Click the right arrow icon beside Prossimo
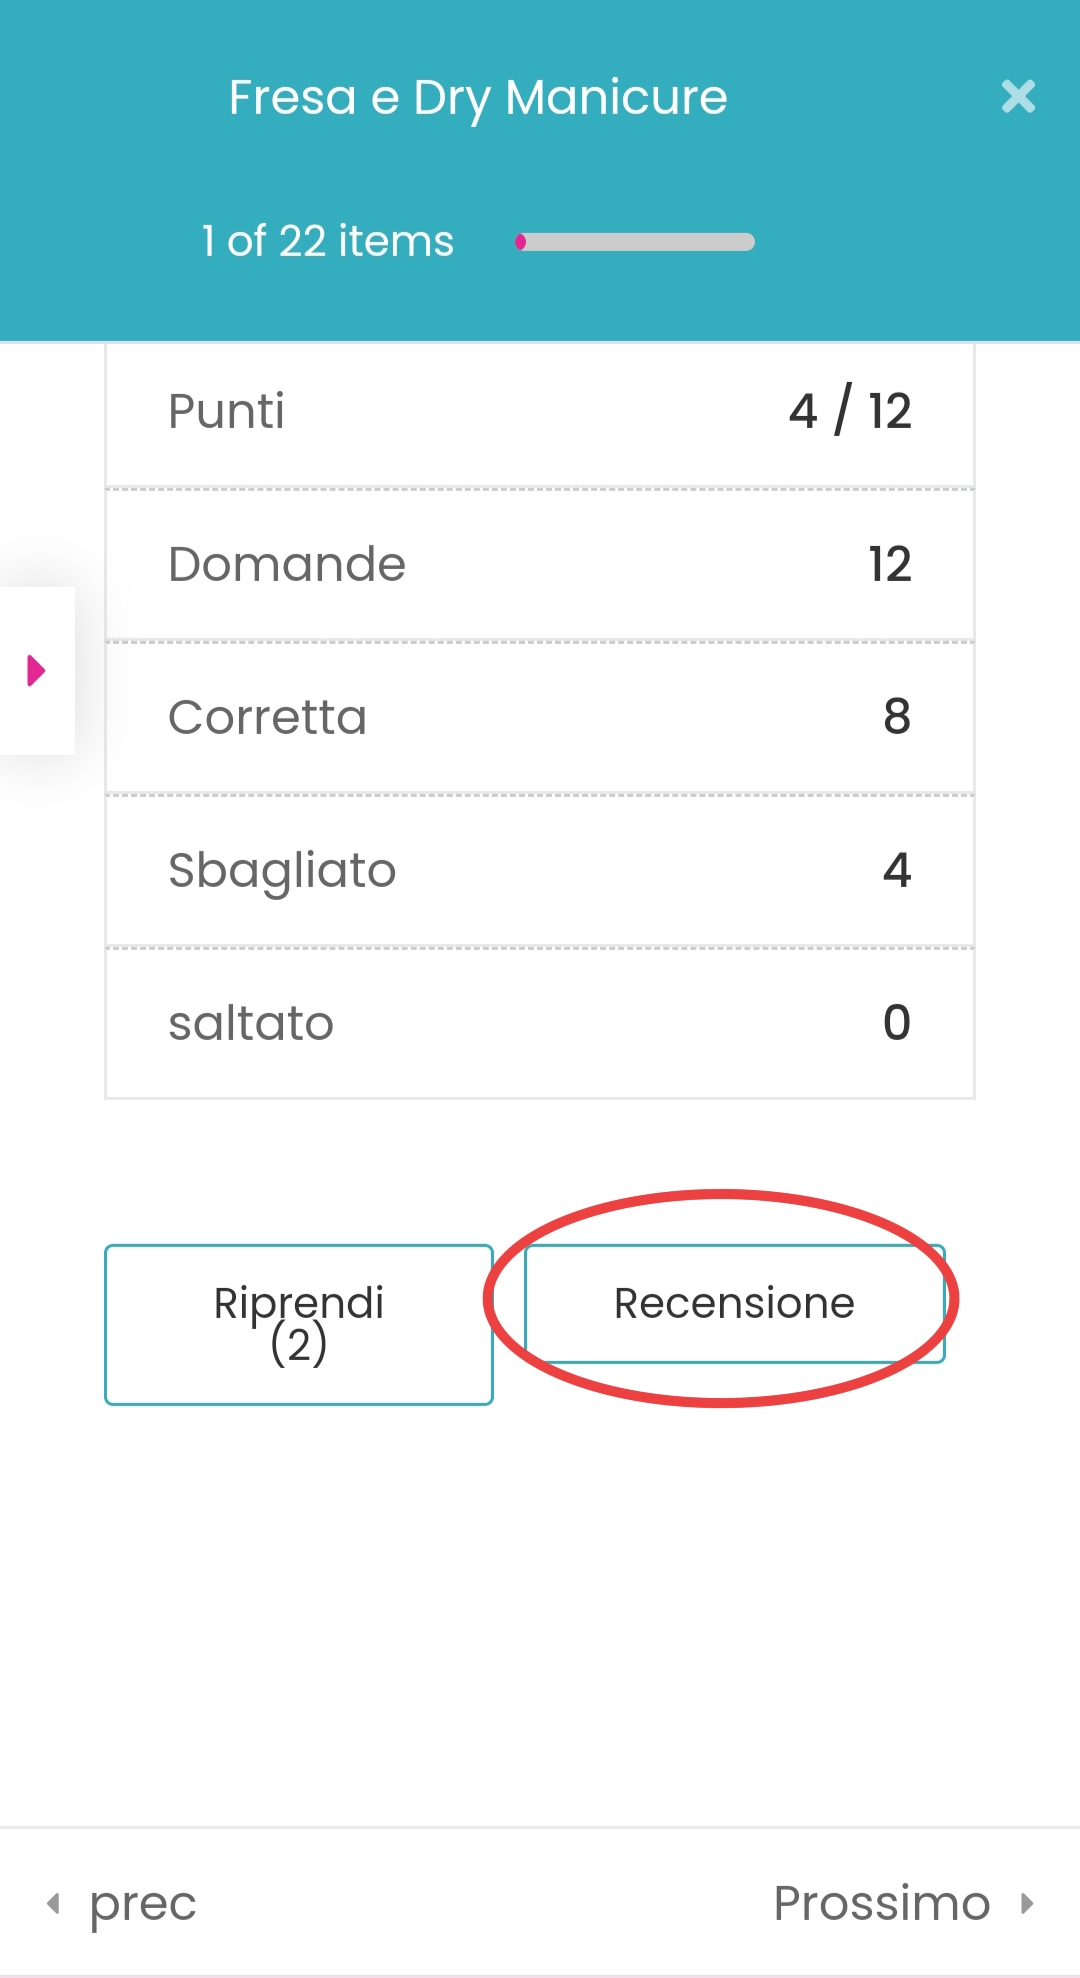This screenshot has width=1080, height=1978. pyautogui.click(x=1027, y=1903)
